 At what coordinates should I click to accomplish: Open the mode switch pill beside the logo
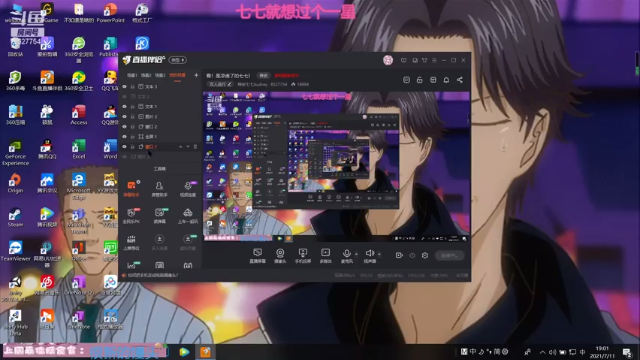pos(178,60)
